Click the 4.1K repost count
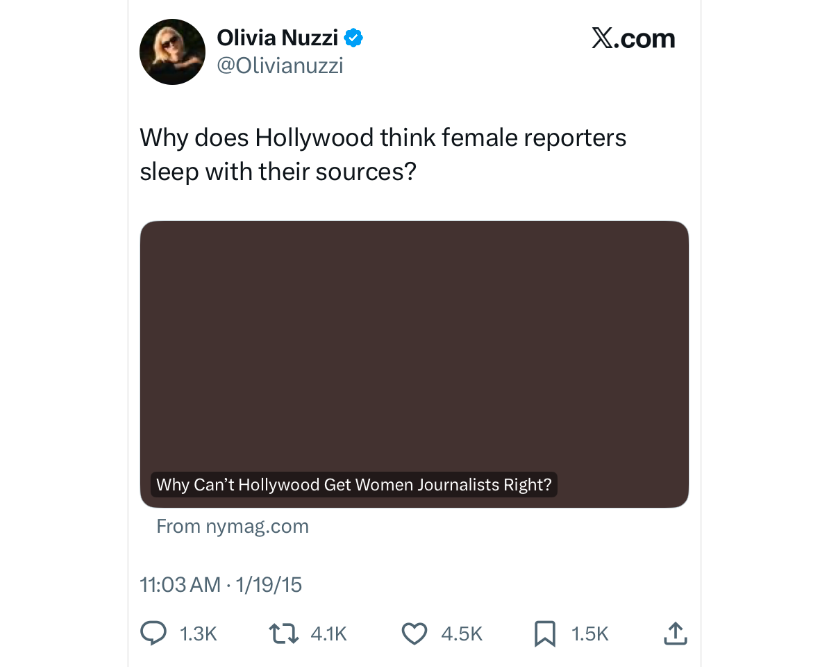Image resolution: width=828 pixels, height=667 pixels. [328, 633]
